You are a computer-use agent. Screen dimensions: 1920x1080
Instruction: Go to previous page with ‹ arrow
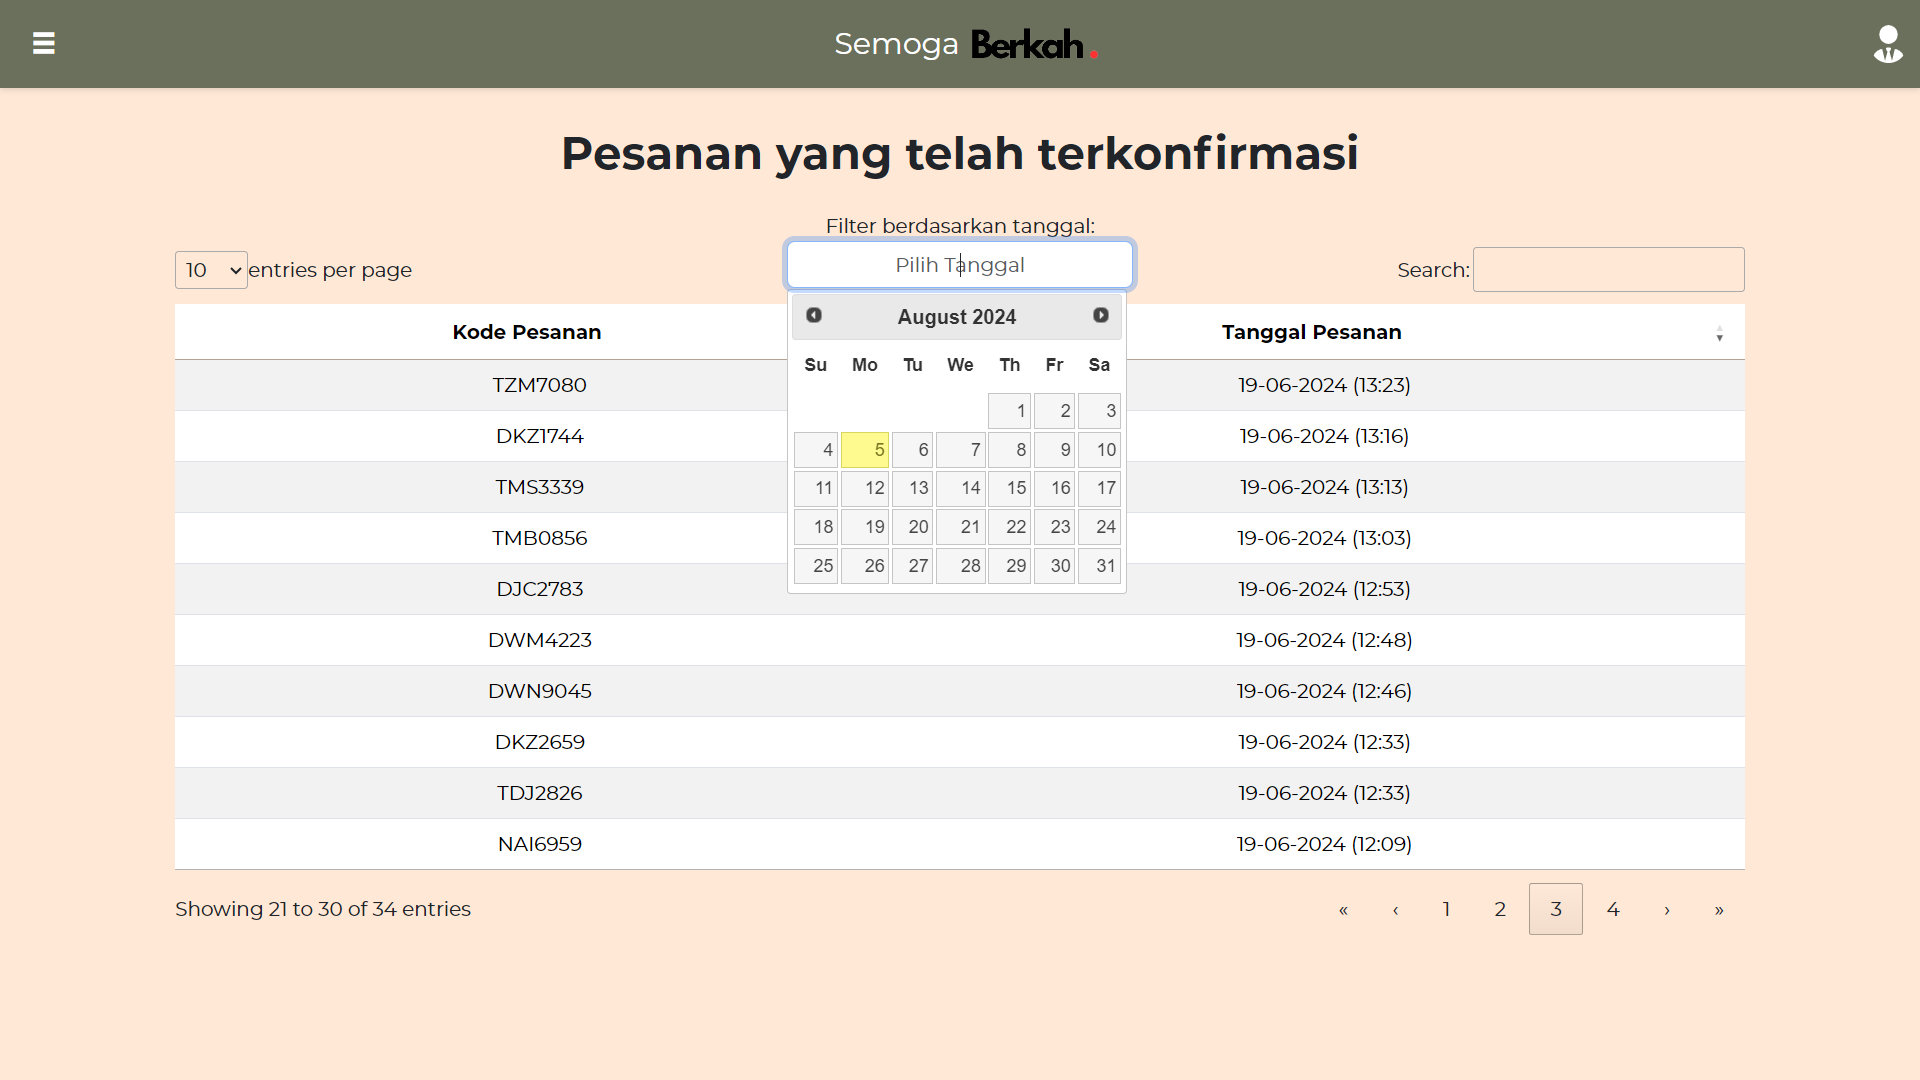(1395, 909)
